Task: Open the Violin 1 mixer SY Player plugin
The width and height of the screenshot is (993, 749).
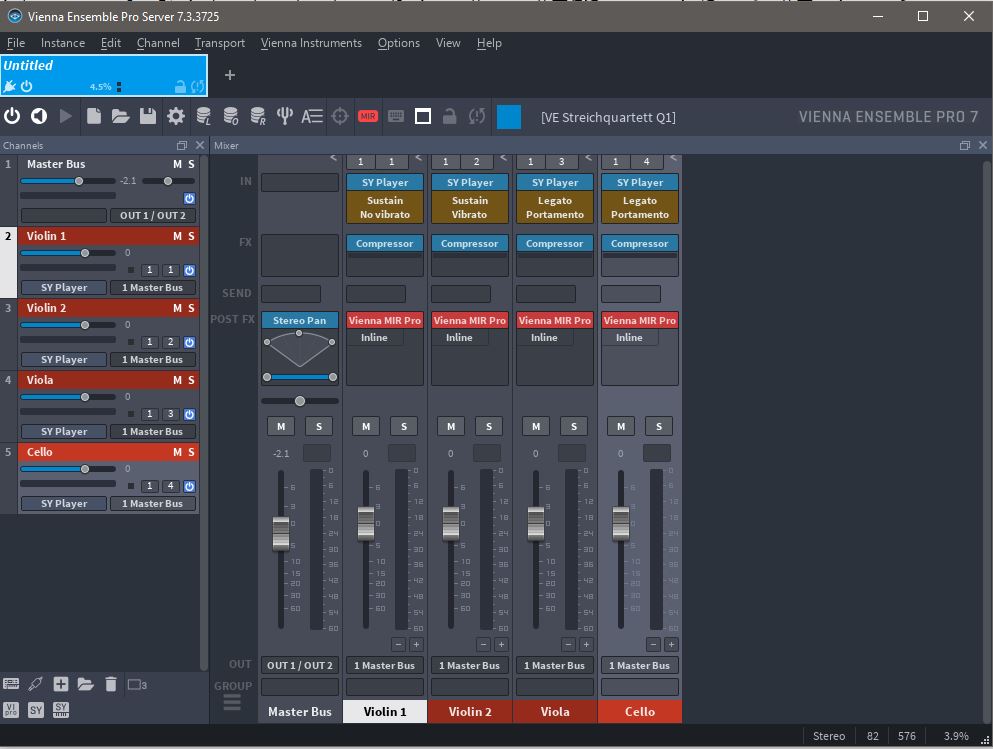Action: tap(385, 182)
